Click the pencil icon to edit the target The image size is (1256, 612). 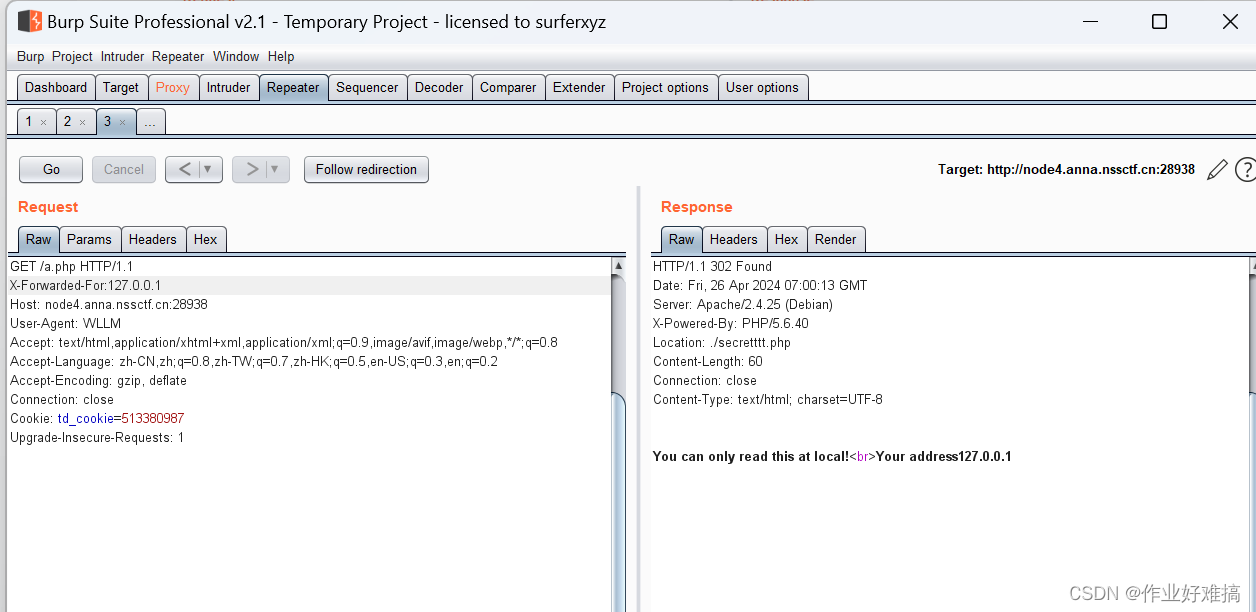pyautogui.click(x=1216, y=169)
